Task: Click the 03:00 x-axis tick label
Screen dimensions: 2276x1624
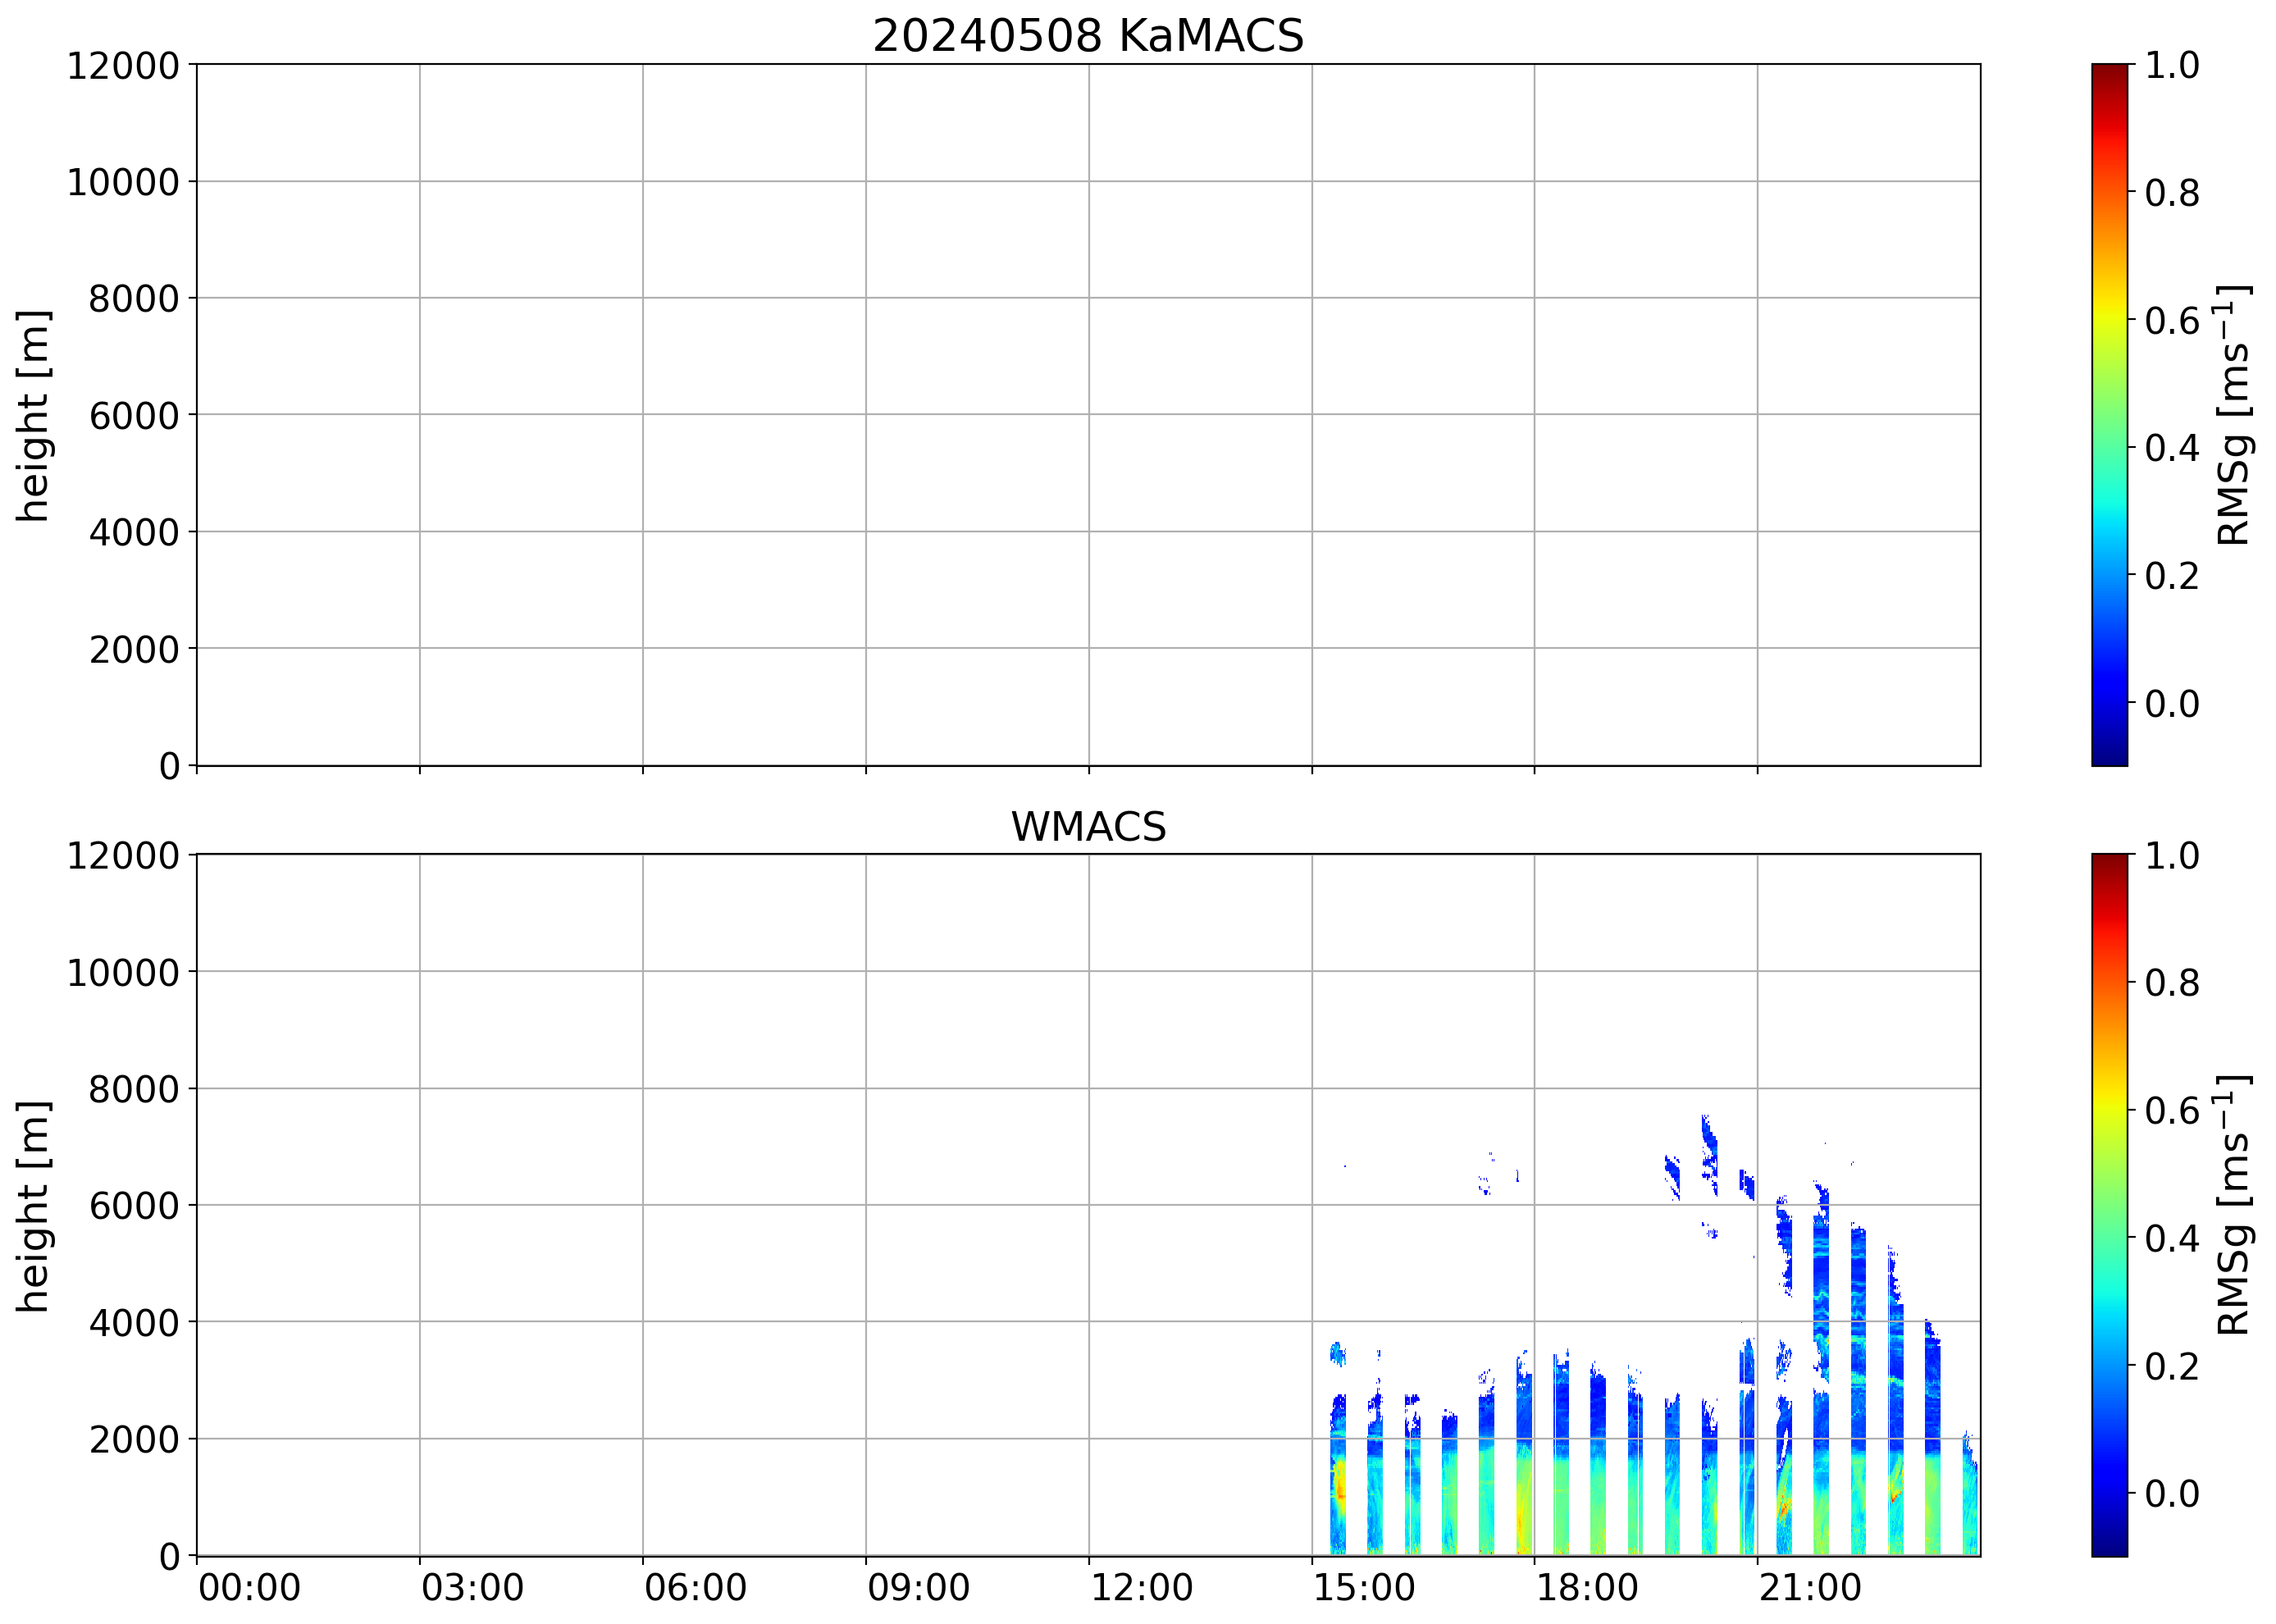Action: click(472, 1588)
